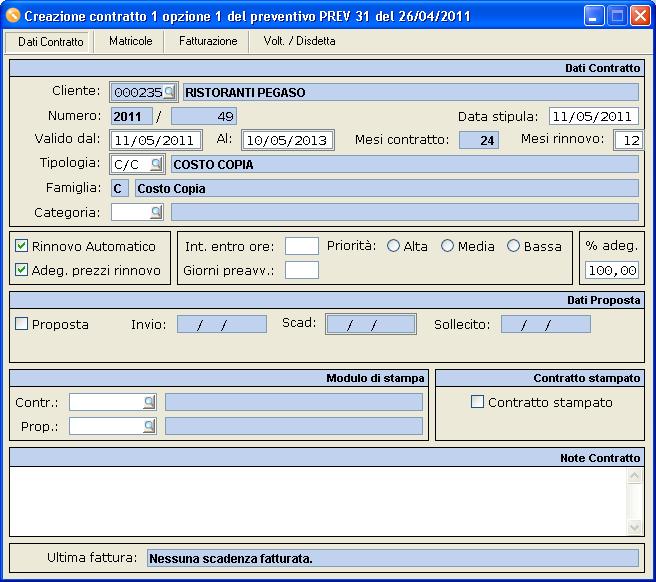Click the Contr. module code field
Image resolution: width=656 pixels, height=582 pixels.
(106, 402)
